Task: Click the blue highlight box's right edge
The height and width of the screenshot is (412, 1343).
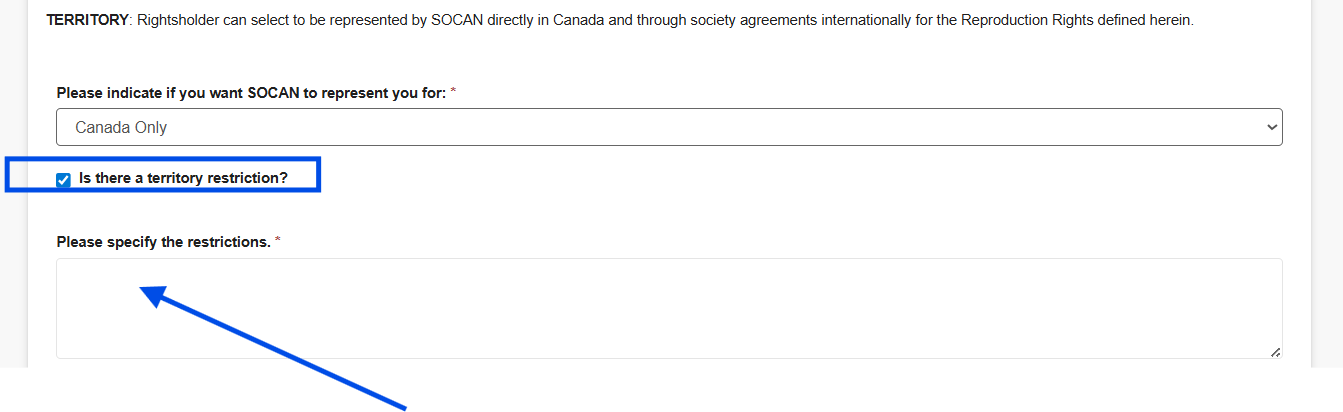Action: coord(318,174)
